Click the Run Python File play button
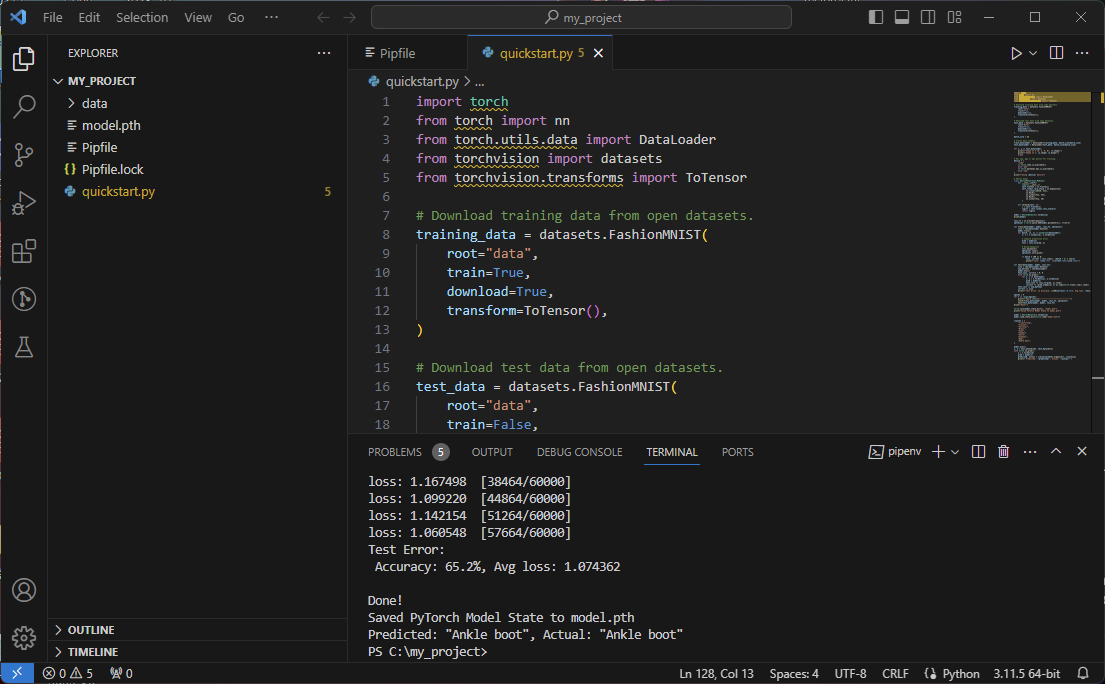Screen dimensions: 1105x684 tap(1016, 54)
